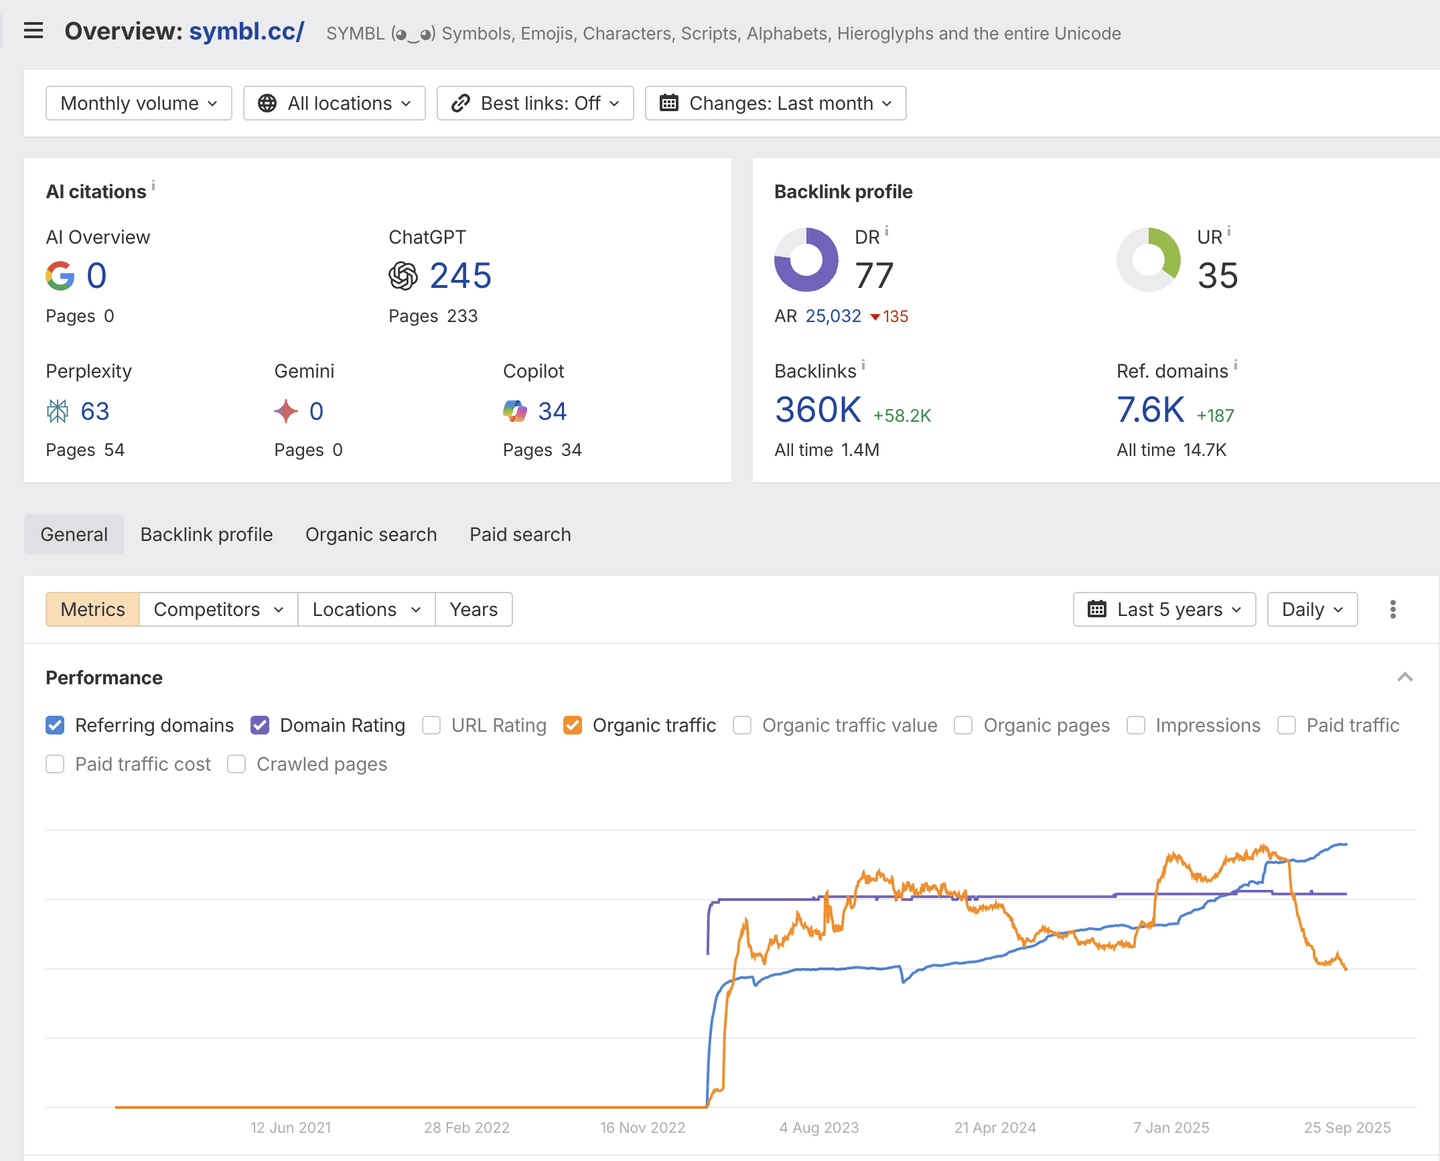Screen dimensions: 1440x1161
Task: Click the Perplexity logo icon
Action: (58, 411)
